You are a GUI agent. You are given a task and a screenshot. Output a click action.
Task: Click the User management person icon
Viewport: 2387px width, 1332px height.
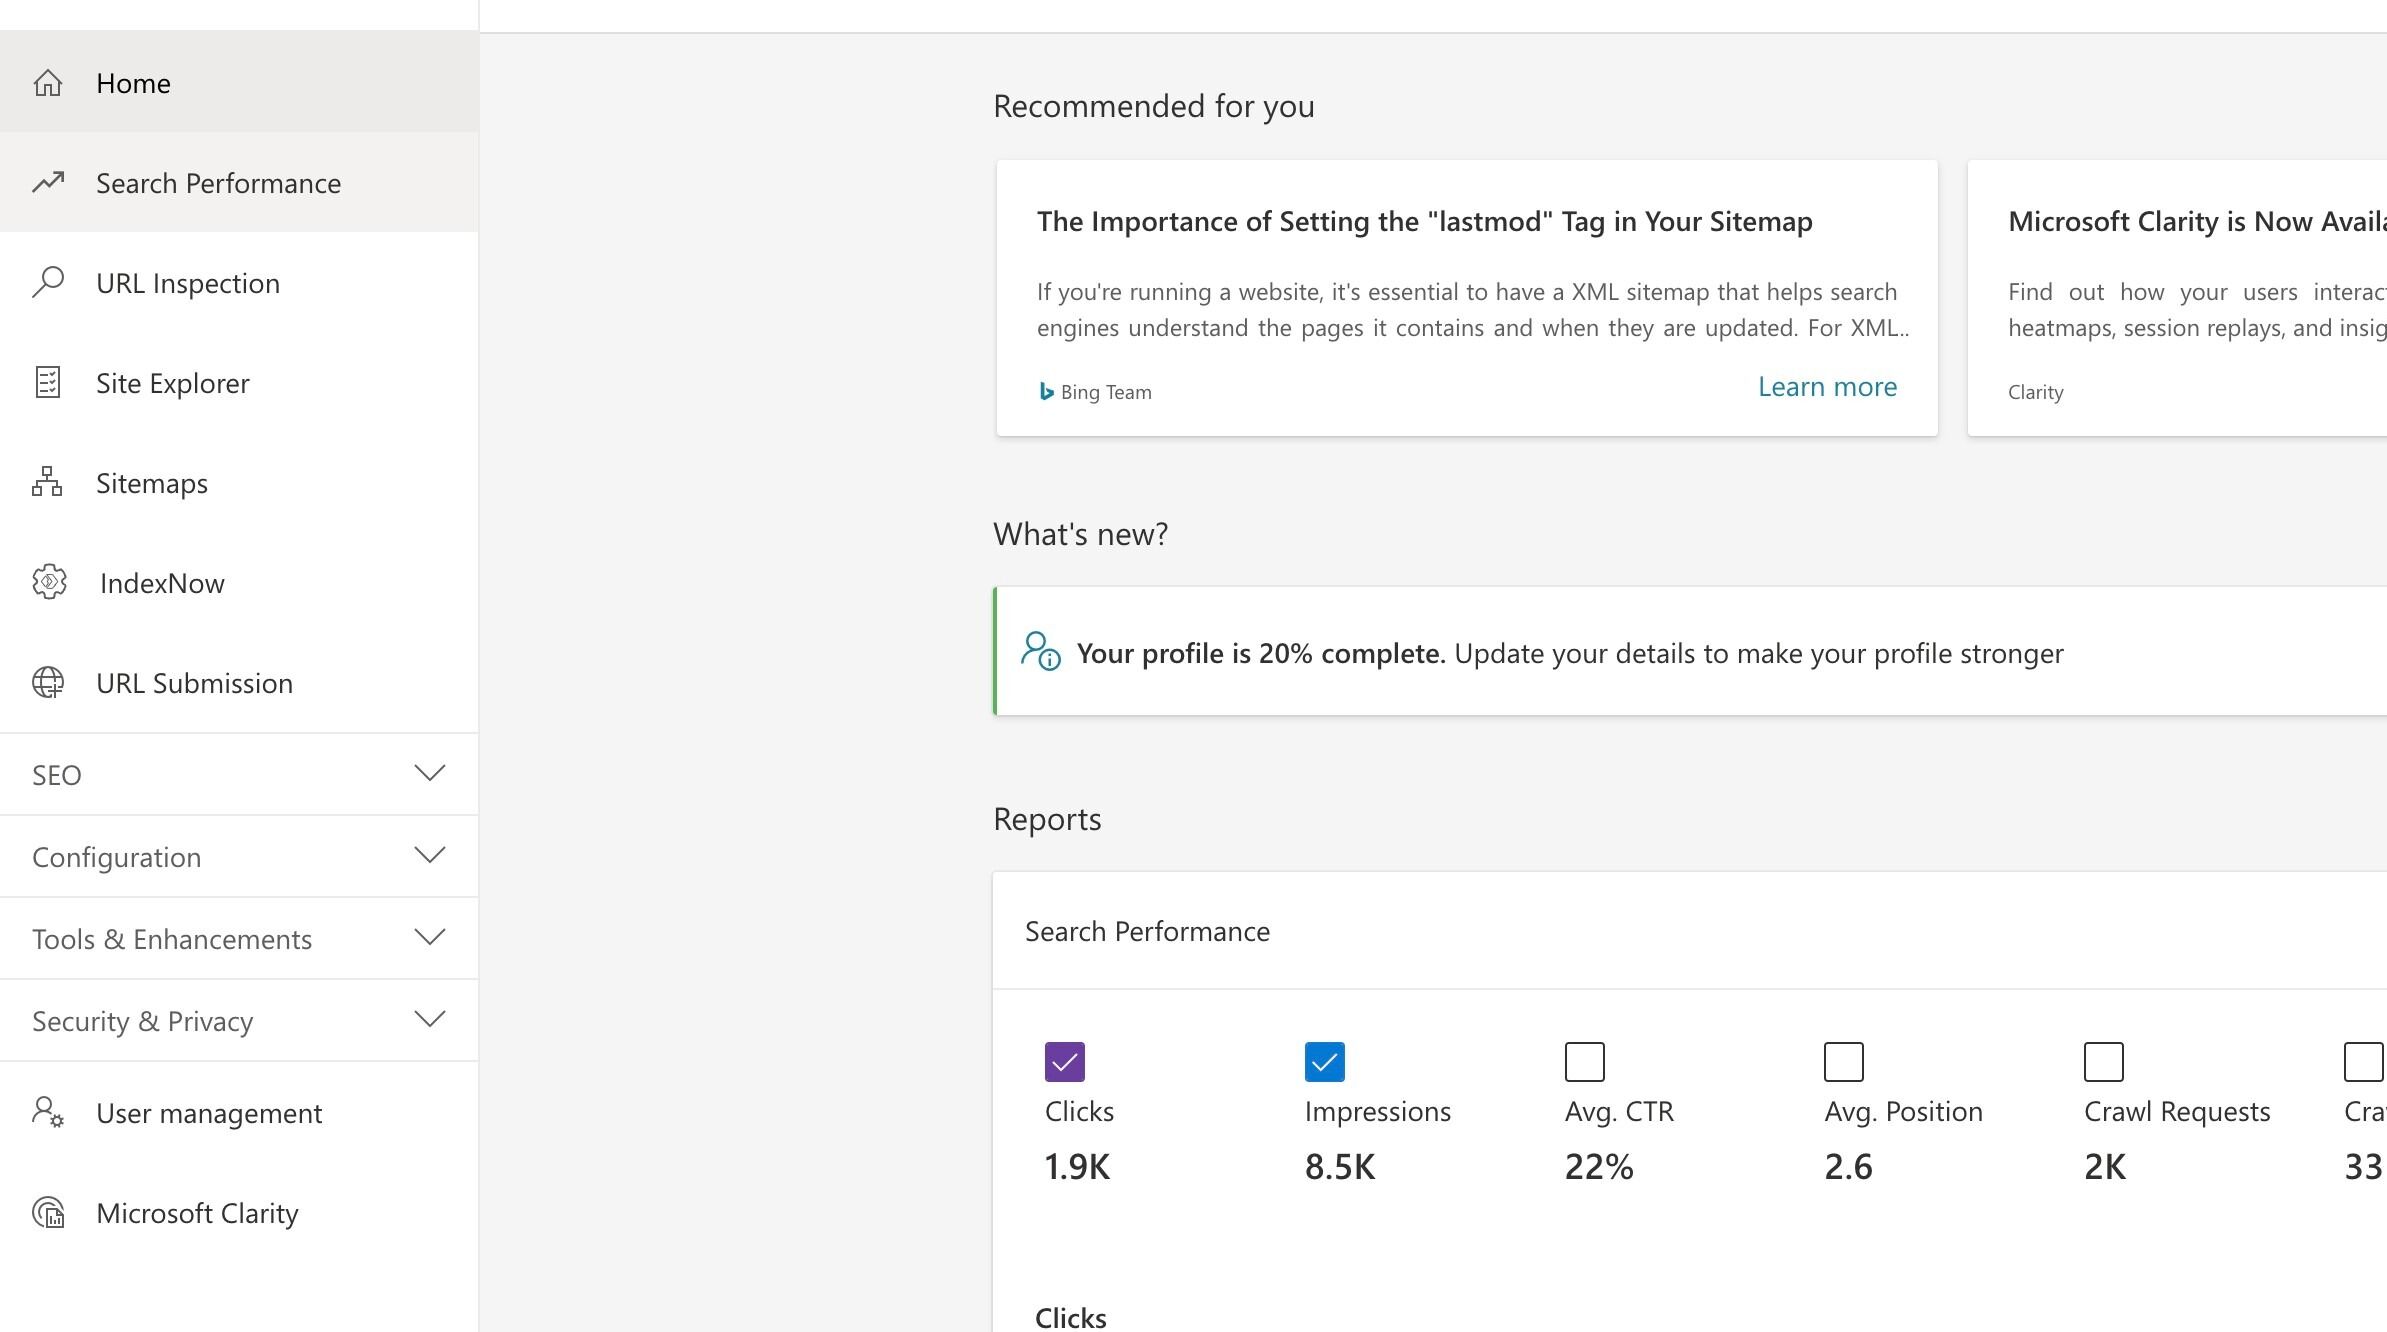48,1112
